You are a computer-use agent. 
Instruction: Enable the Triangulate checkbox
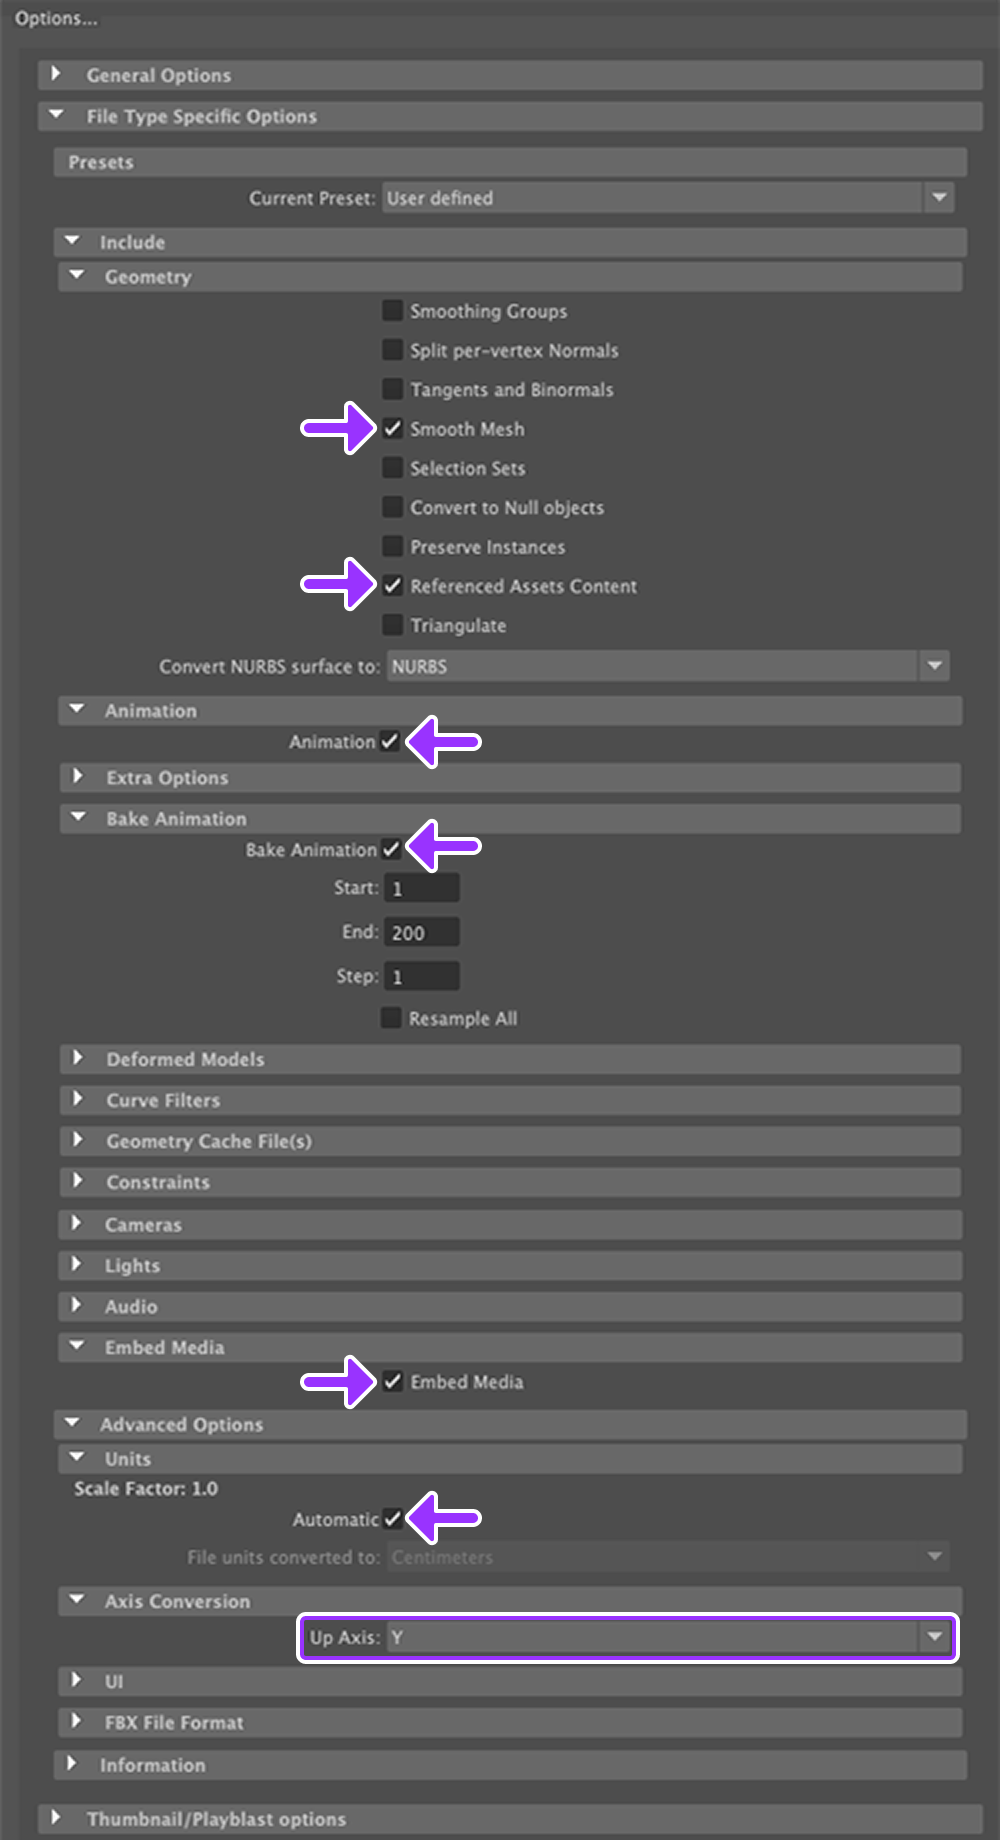coord(393,625)
